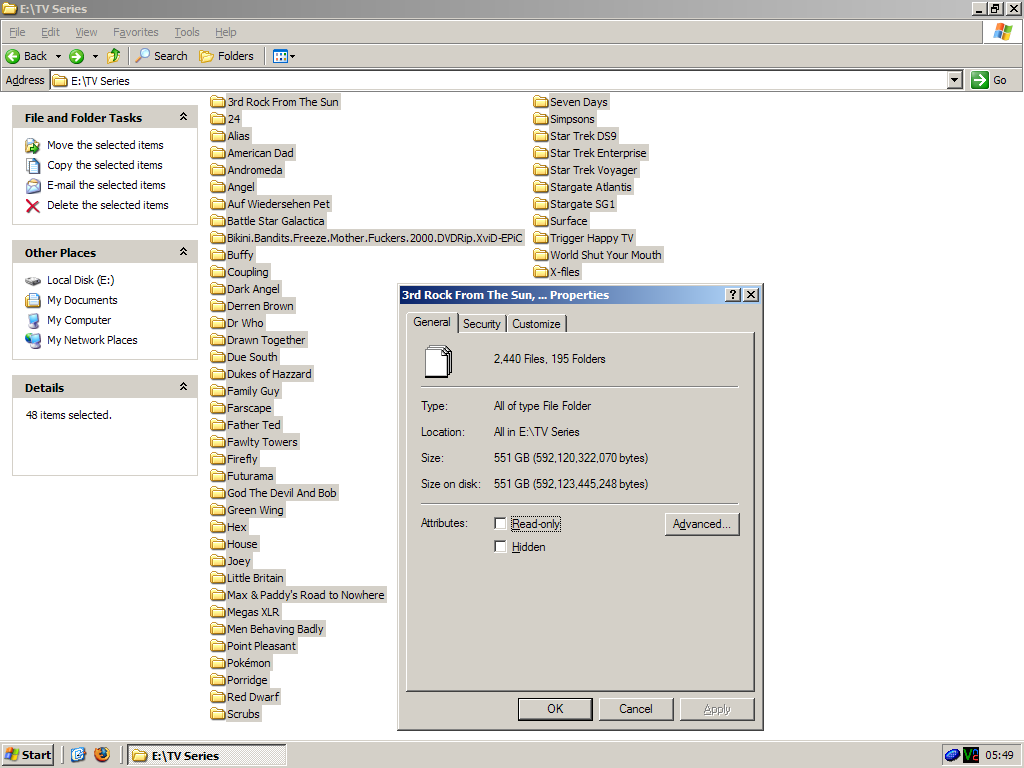Click OK in Properties dialog
Image resolution: width=1024 pixels, height=768 pixels.
point(555,709)
